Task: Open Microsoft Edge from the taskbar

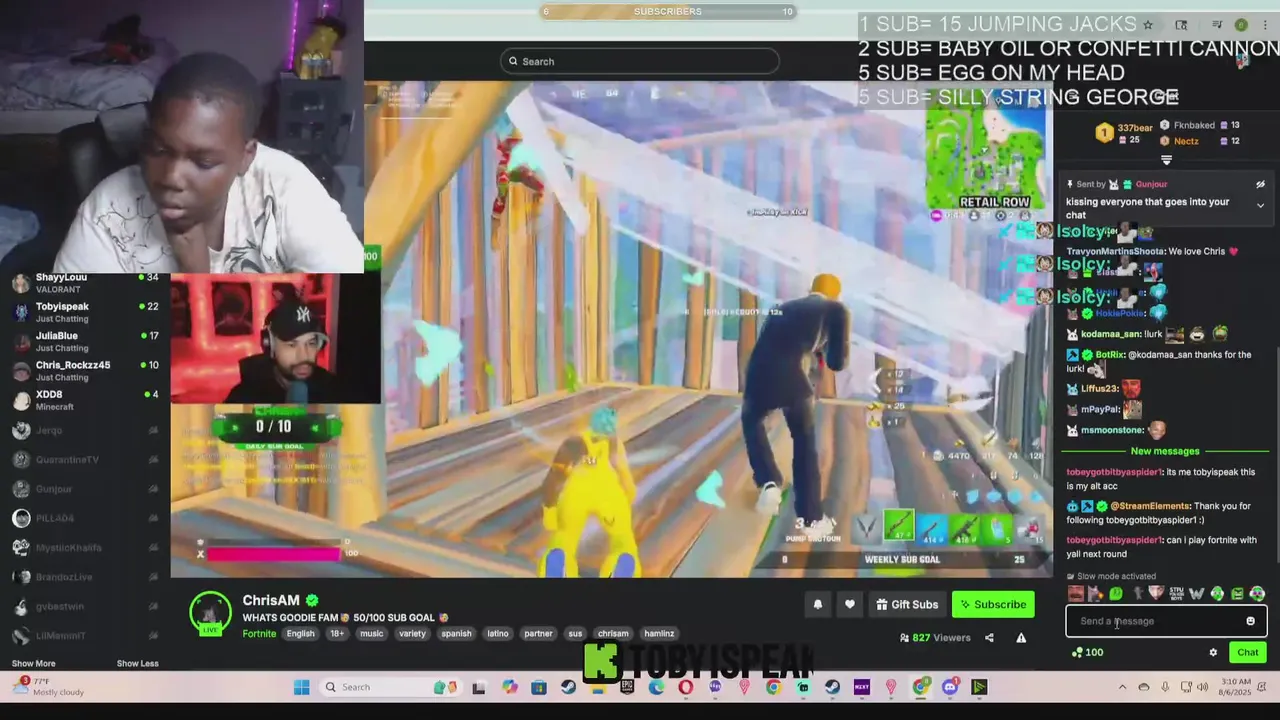Action: coord(656,687)
